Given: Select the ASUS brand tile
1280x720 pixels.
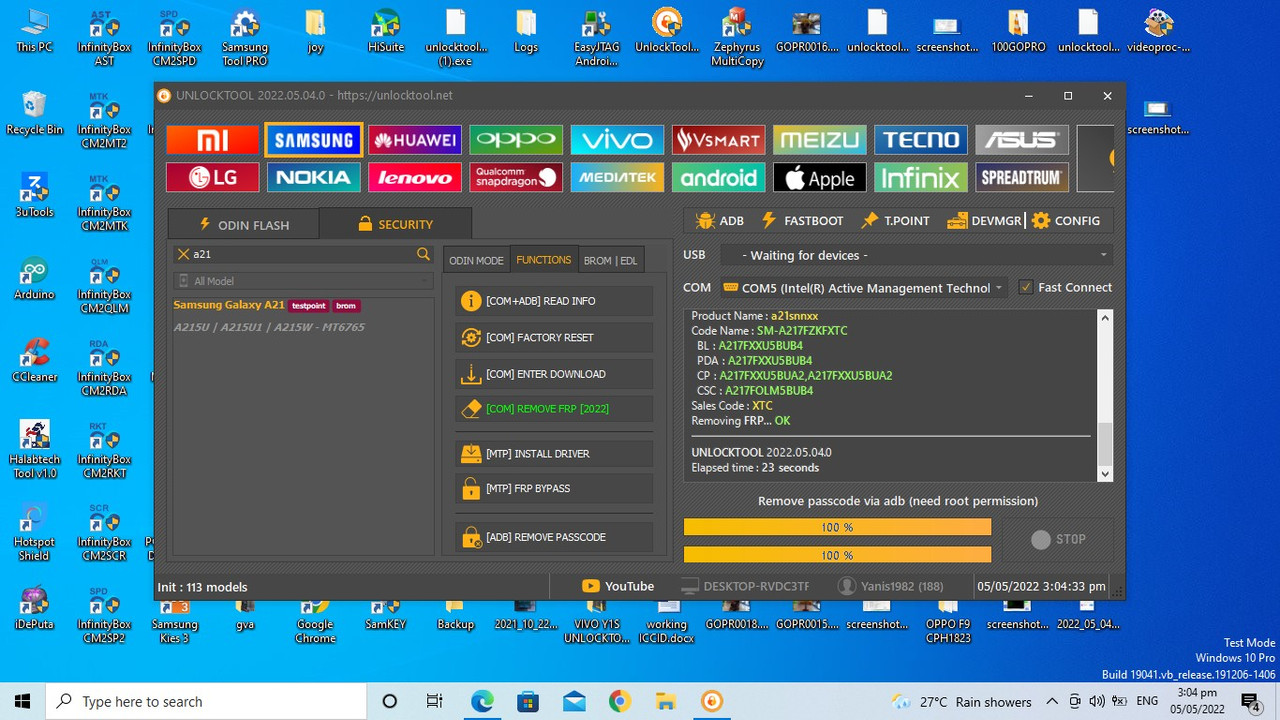Looking at the screenshot, I should tap(1021, 140).
